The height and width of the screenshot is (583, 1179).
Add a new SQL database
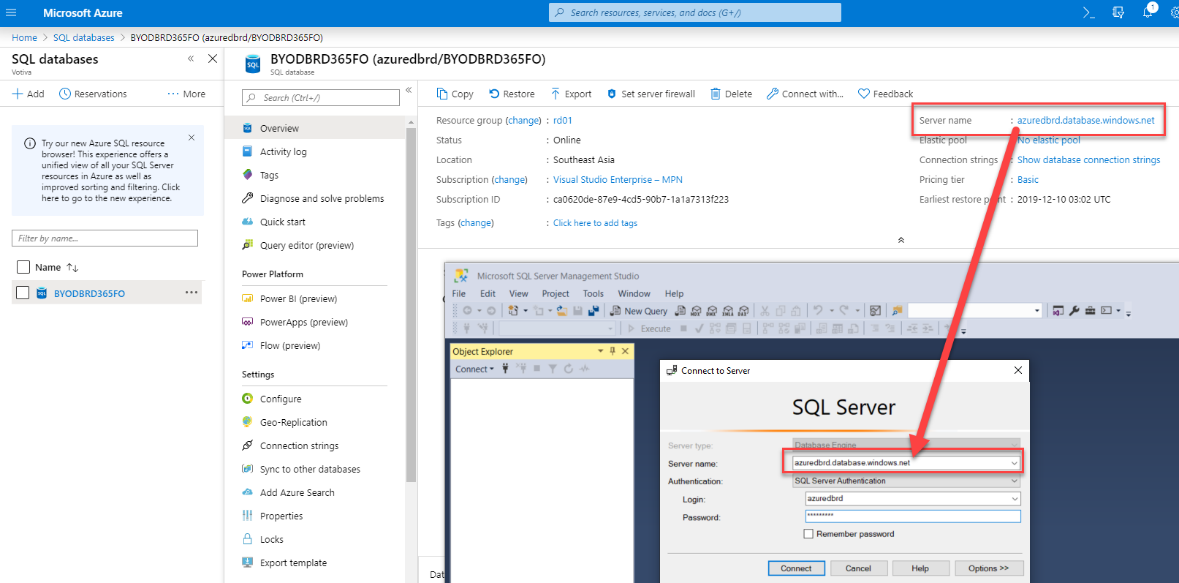tap(29, 94)
